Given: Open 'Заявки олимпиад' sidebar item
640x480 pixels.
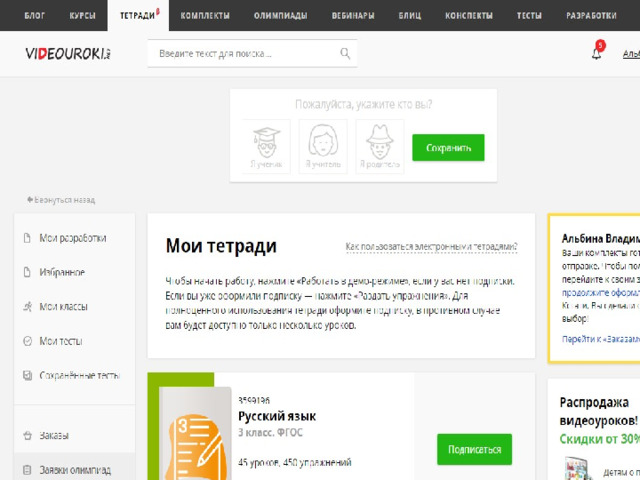Looking at the screenshot, I should [74, 470].
